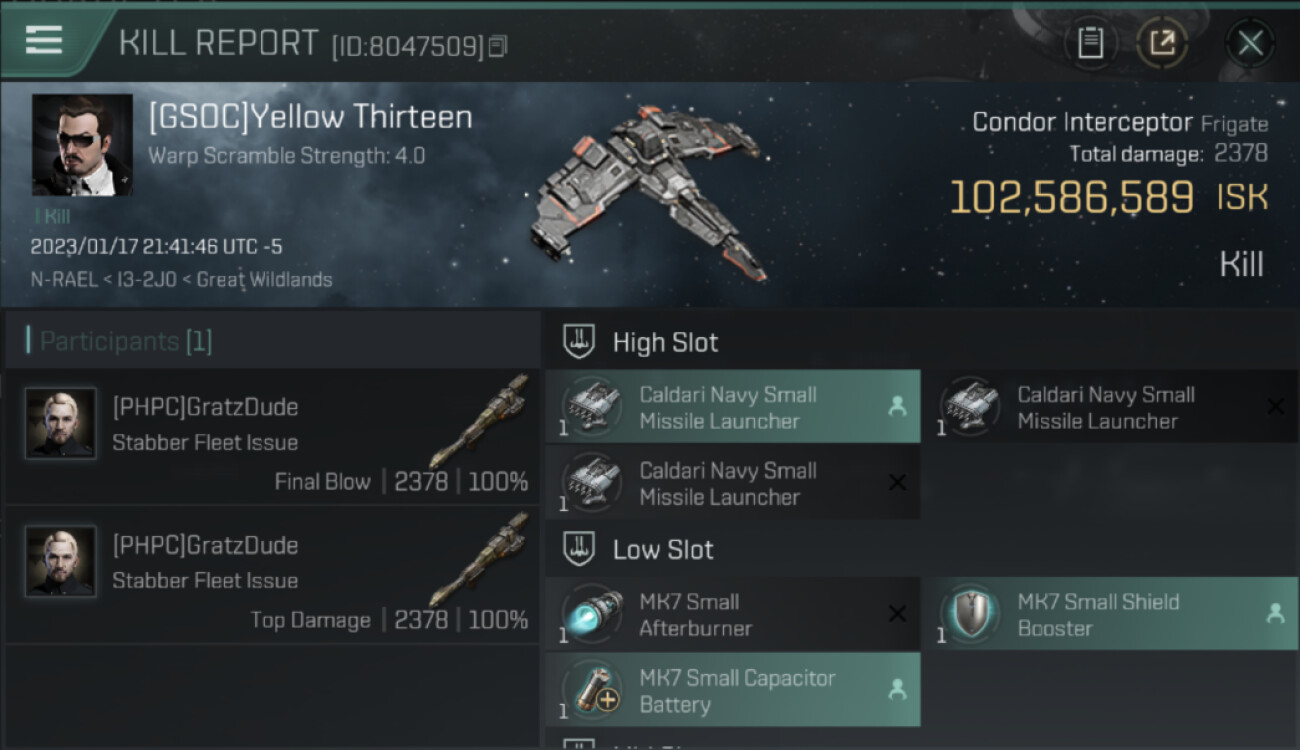Open the hamburger menu
This screenshot has width=1300, height=750.
[x=44, y=40]
